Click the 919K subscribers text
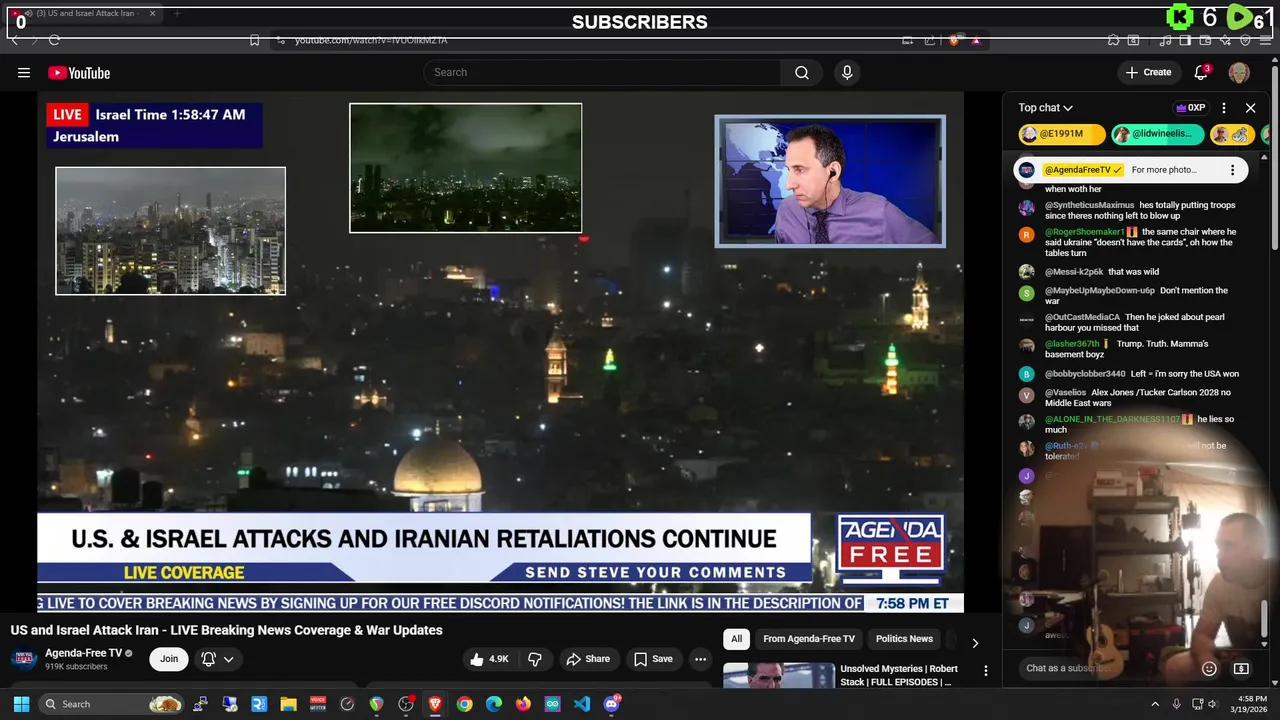 click(76, 667)
